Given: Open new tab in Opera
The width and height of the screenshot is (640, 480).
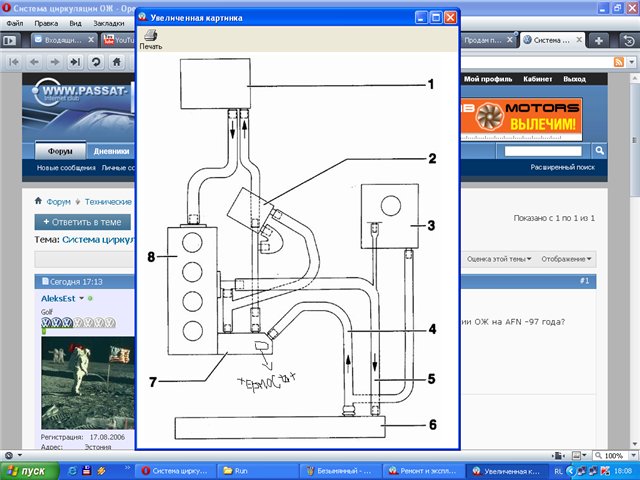Looking at the screenshot, I should pos(599,40).
